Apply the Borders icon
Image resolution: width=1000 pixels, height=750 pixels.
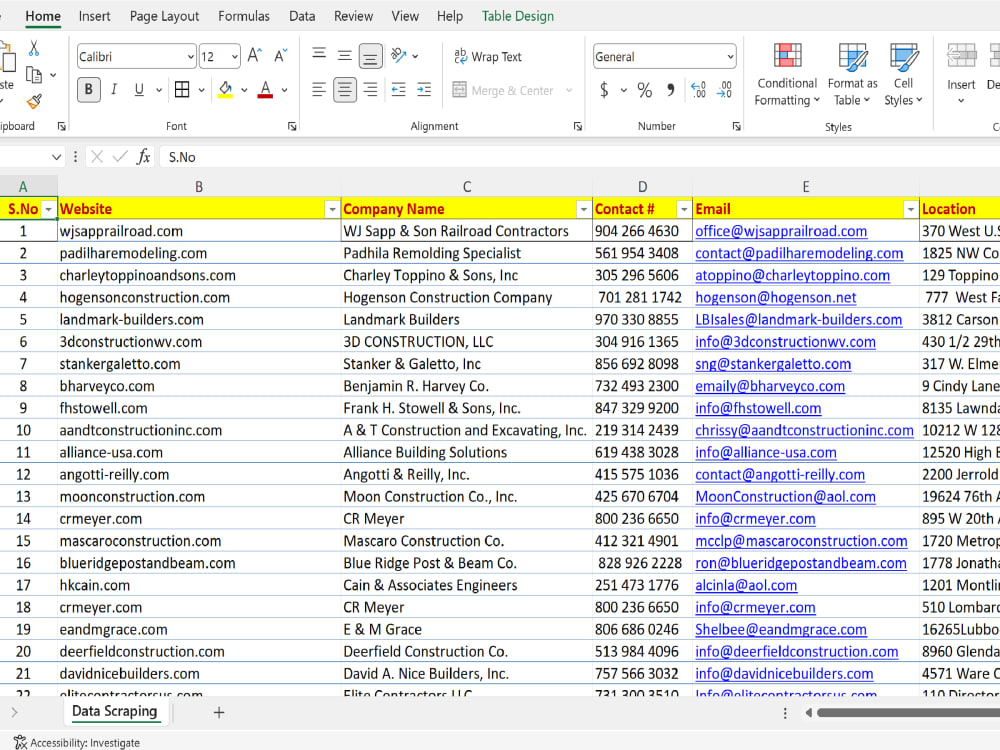click(x=182, y=89)
